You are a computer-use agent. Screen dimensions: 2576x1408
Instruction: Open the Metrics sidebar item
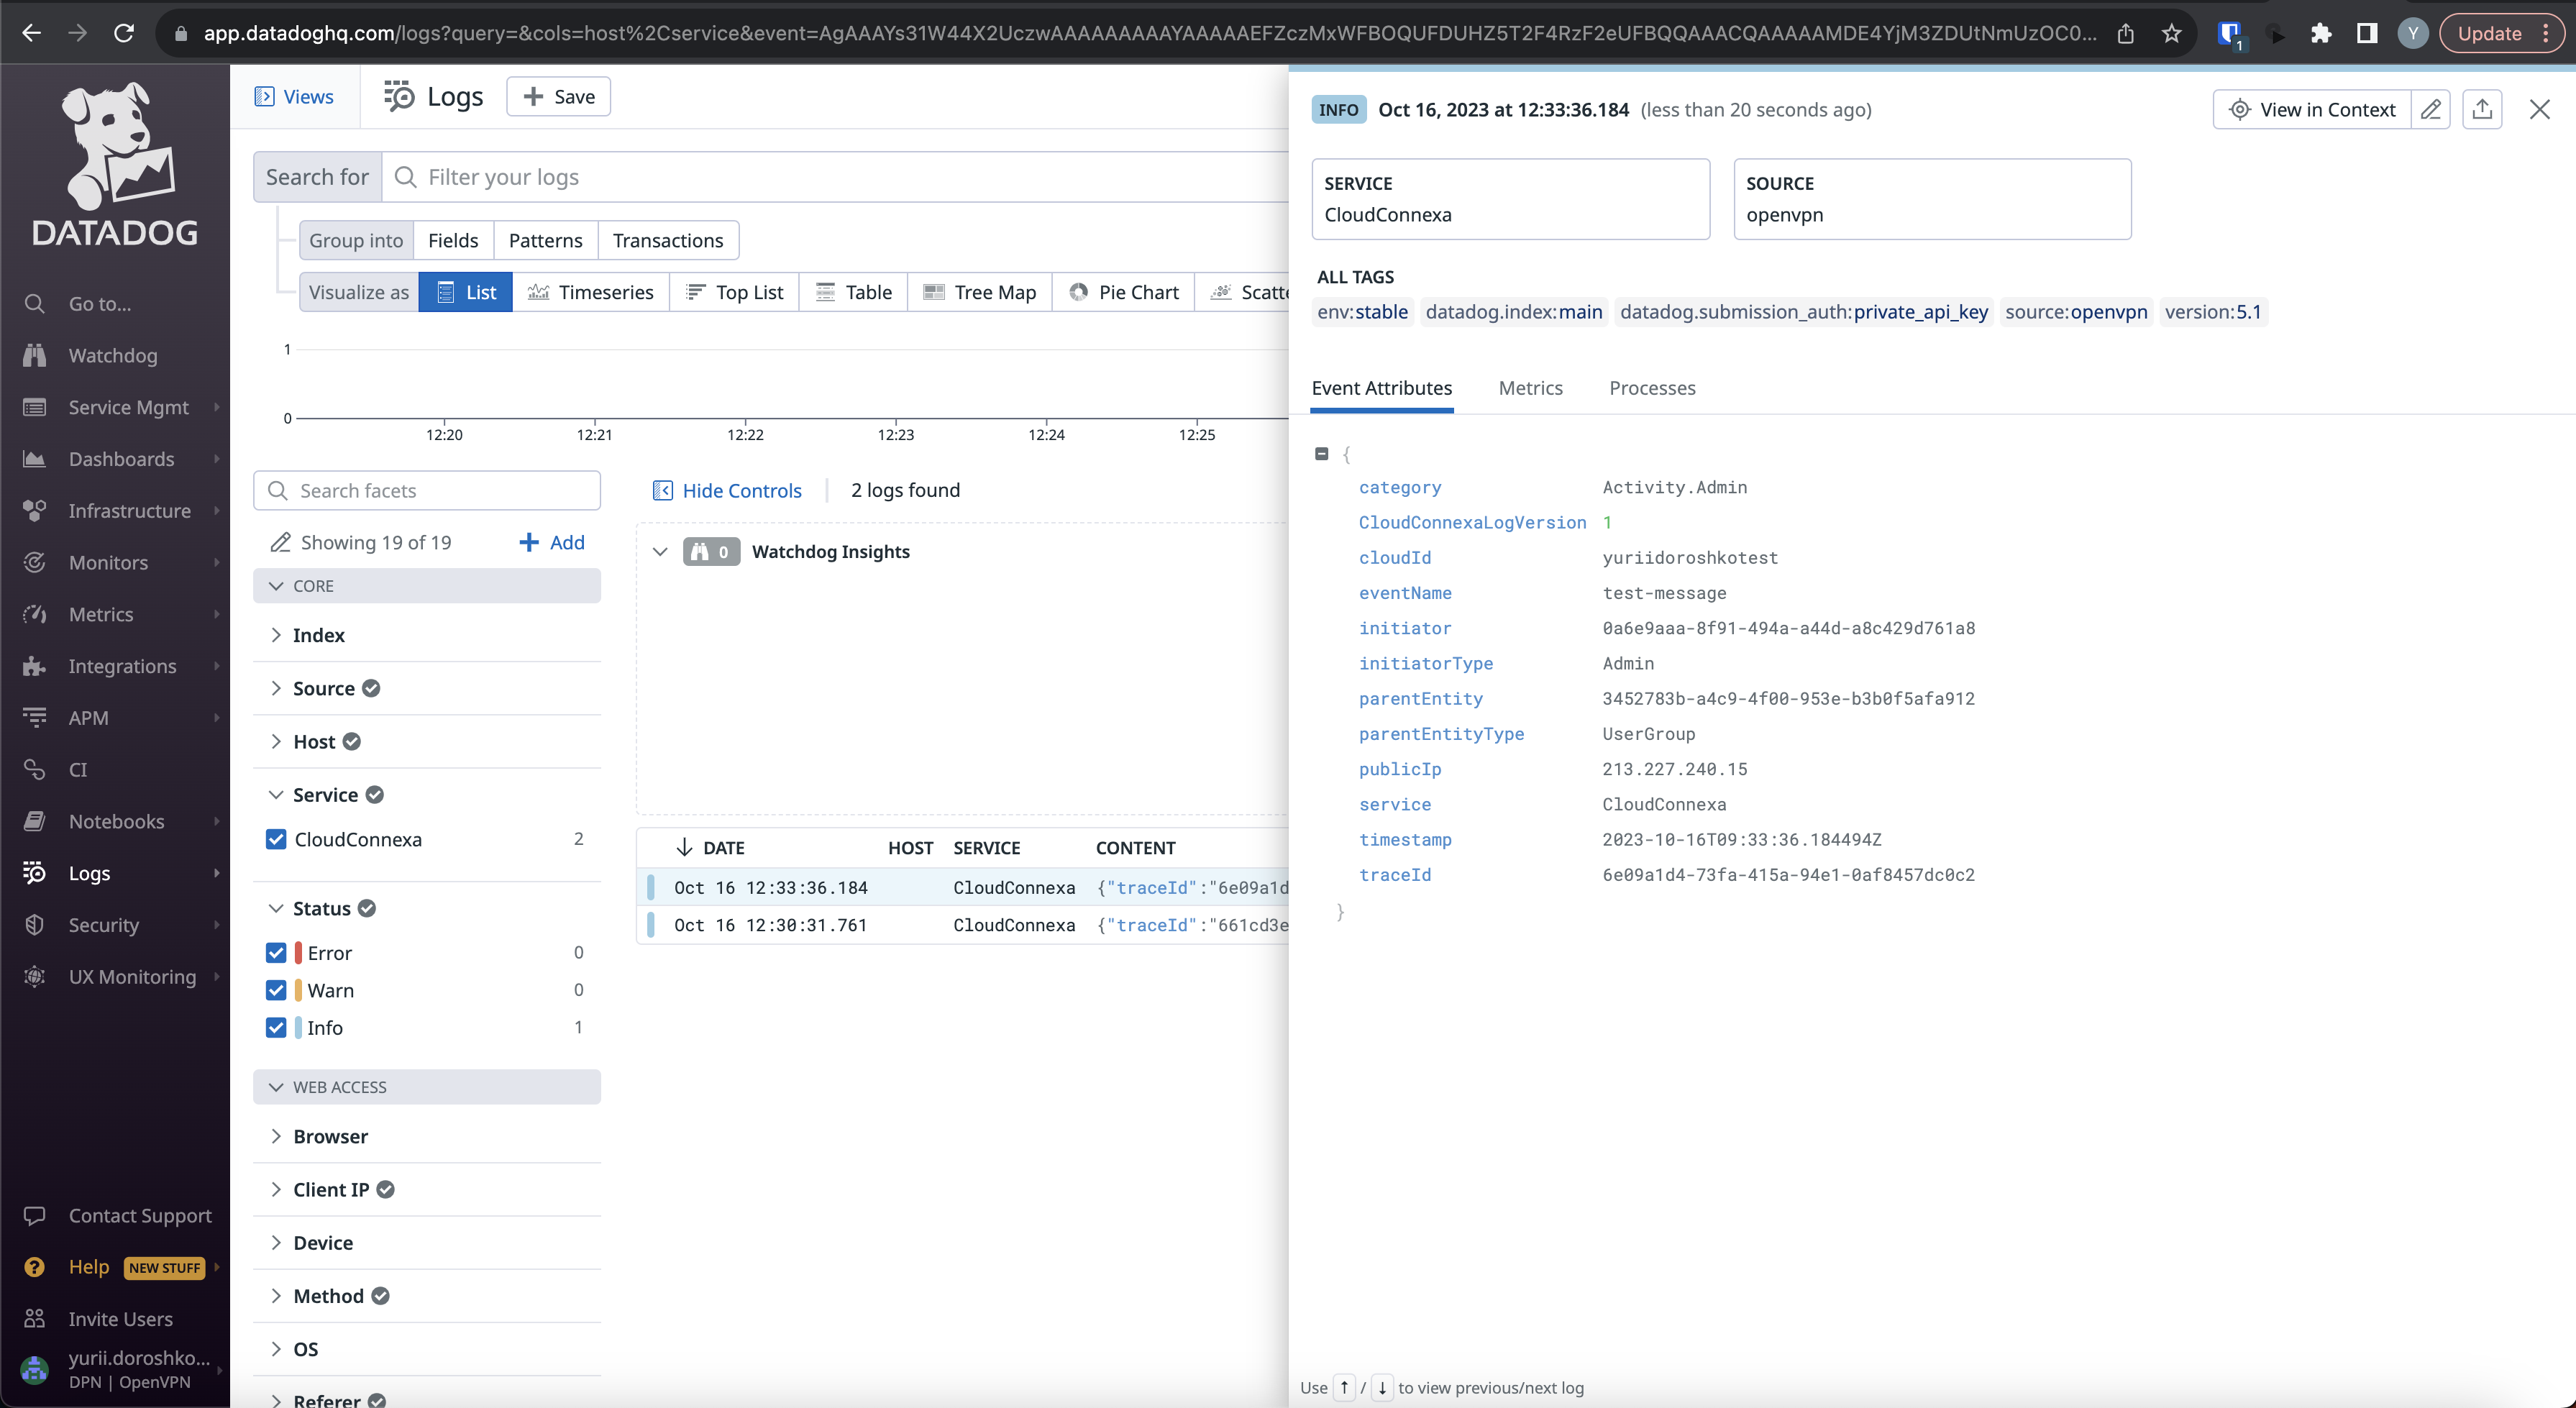pos(102,614)
